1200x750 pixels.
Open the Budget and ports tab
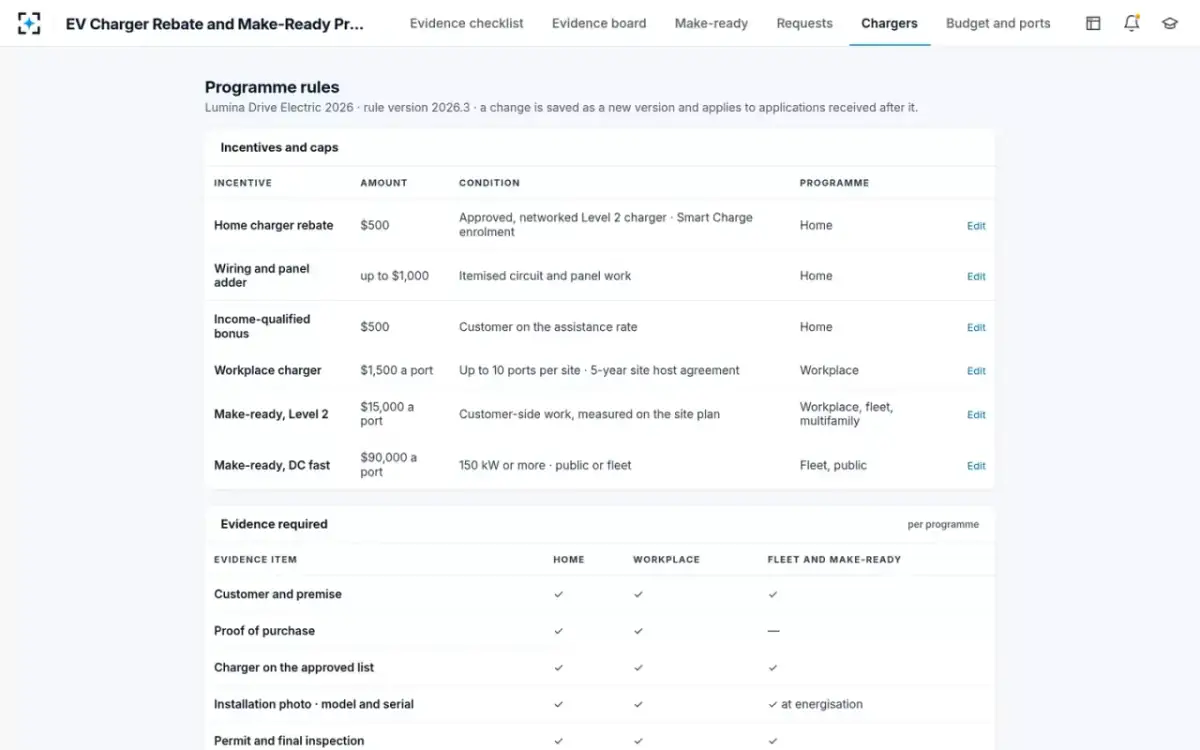point(998,23)
